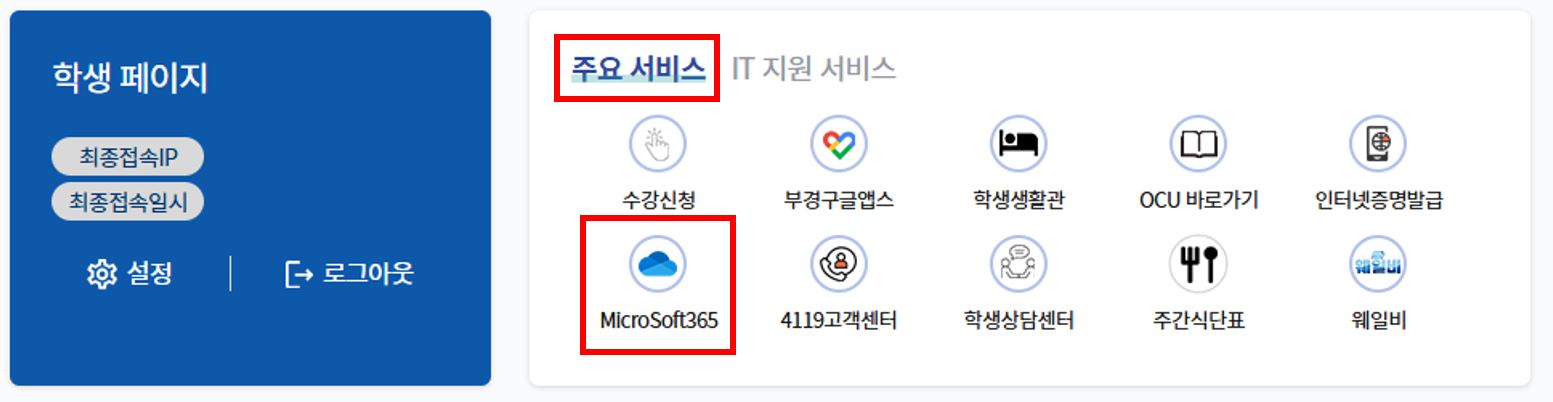Click the 주간식단표 fork and knife icon
The width and height of the screenshot is (1553, 402).
(x=1197, y=265)
